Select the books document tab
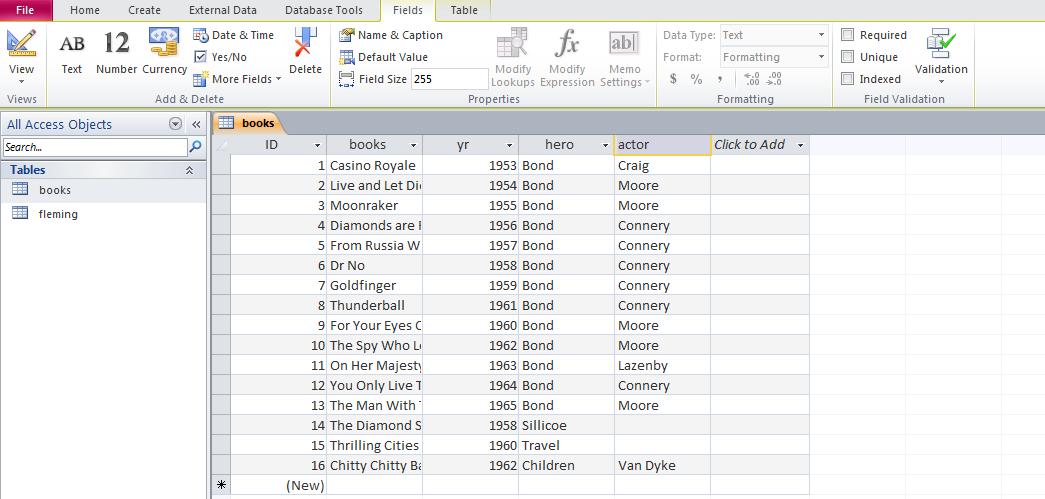The height and width of the screenshot is (499, 1045). click(248, 123)
